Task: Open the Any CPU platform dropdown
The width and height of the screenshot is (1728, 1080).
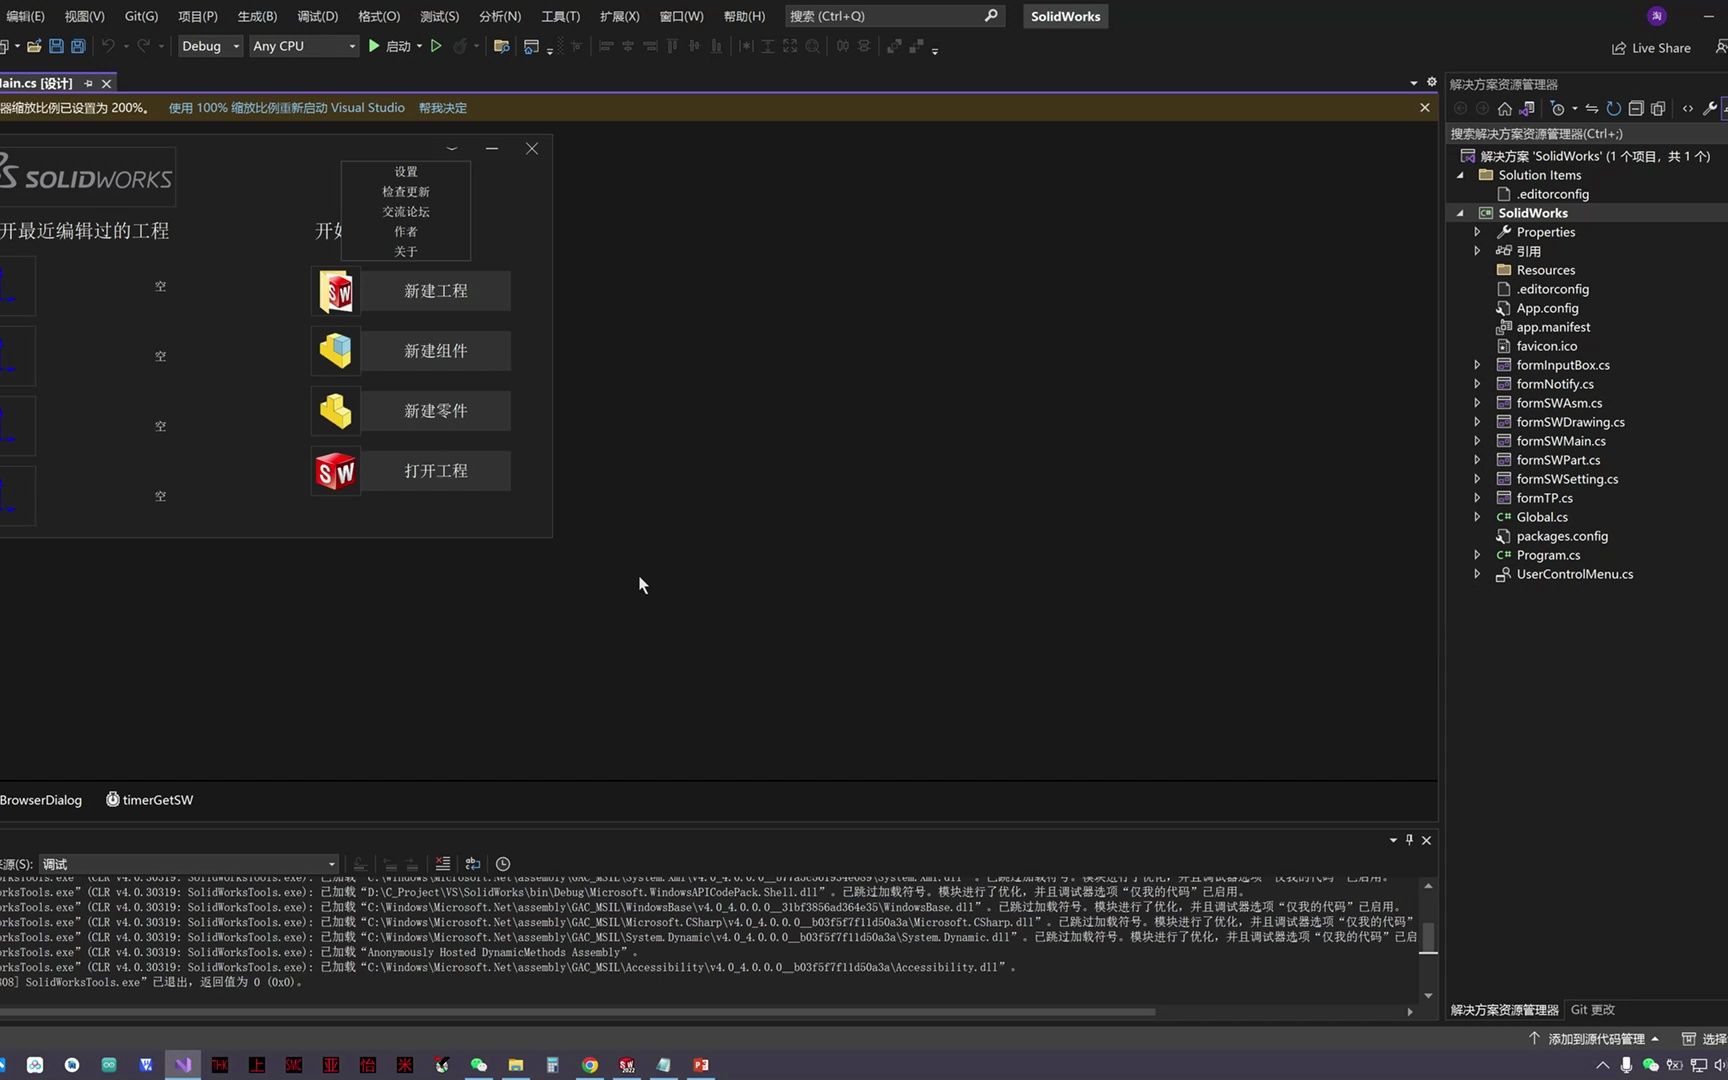Action: pyautogui.click(x=304, y=46)
